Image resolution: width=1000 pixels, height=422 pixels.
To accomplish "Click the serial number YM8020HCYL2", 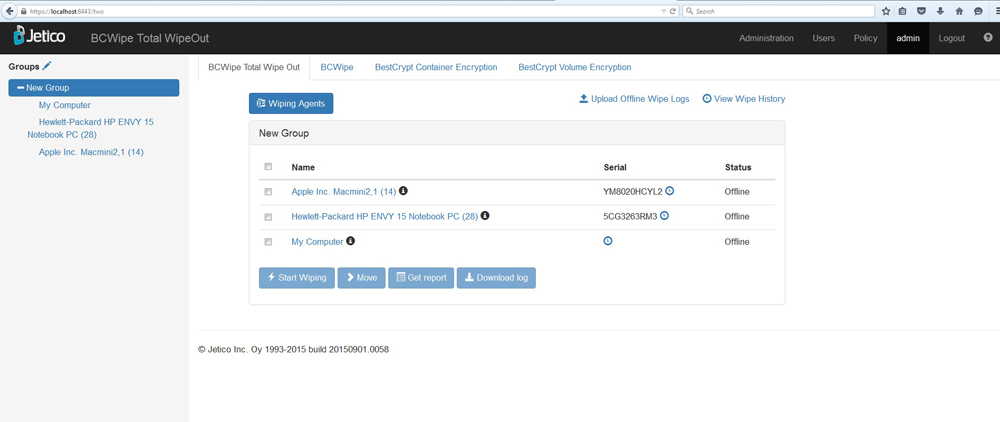I will pyautogui.click(x=633, y=191).
